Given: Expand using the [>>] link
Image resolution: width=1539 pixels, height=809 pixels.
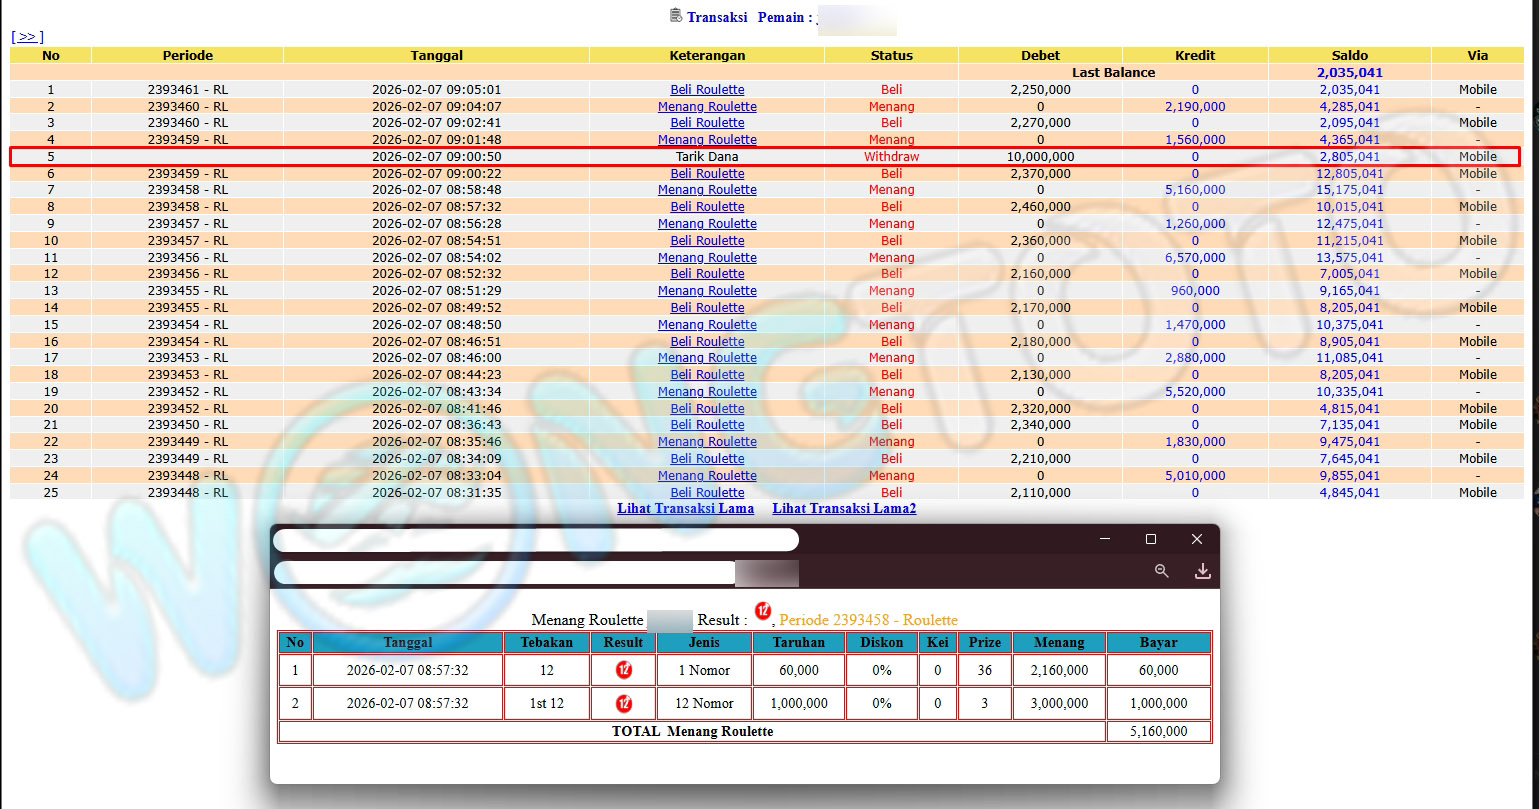Looking at the screenshot, I should pos(27,37).
